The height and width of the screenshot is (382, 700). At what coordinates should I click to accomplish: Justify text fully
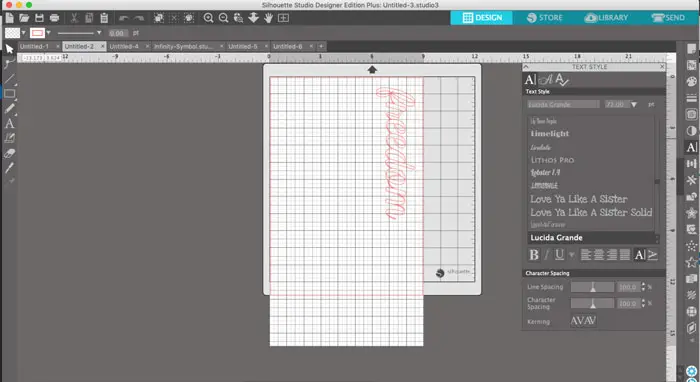(625, 255)
